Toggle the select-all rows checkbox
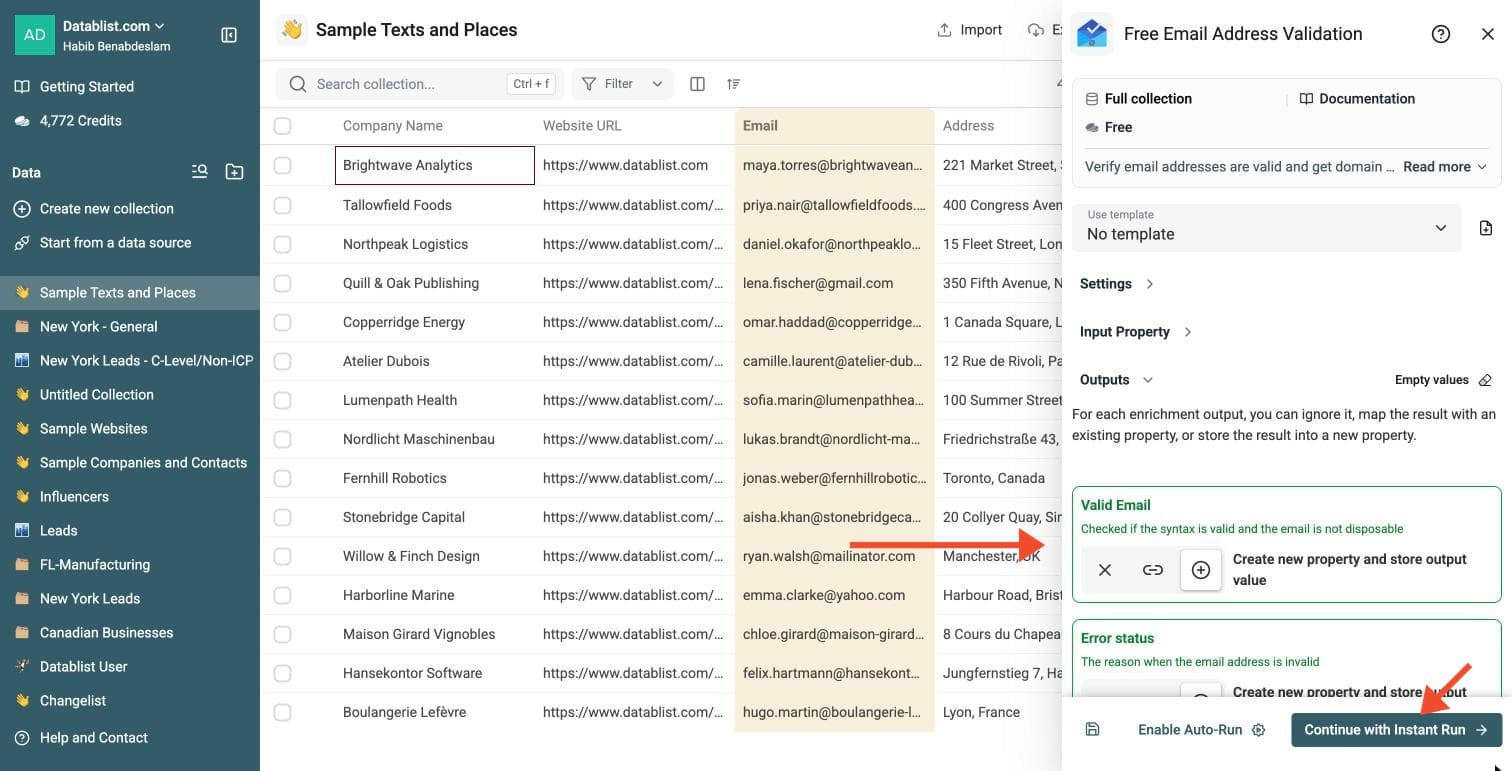The width and height of the screenshot is (1512, 771). (283, 126)
